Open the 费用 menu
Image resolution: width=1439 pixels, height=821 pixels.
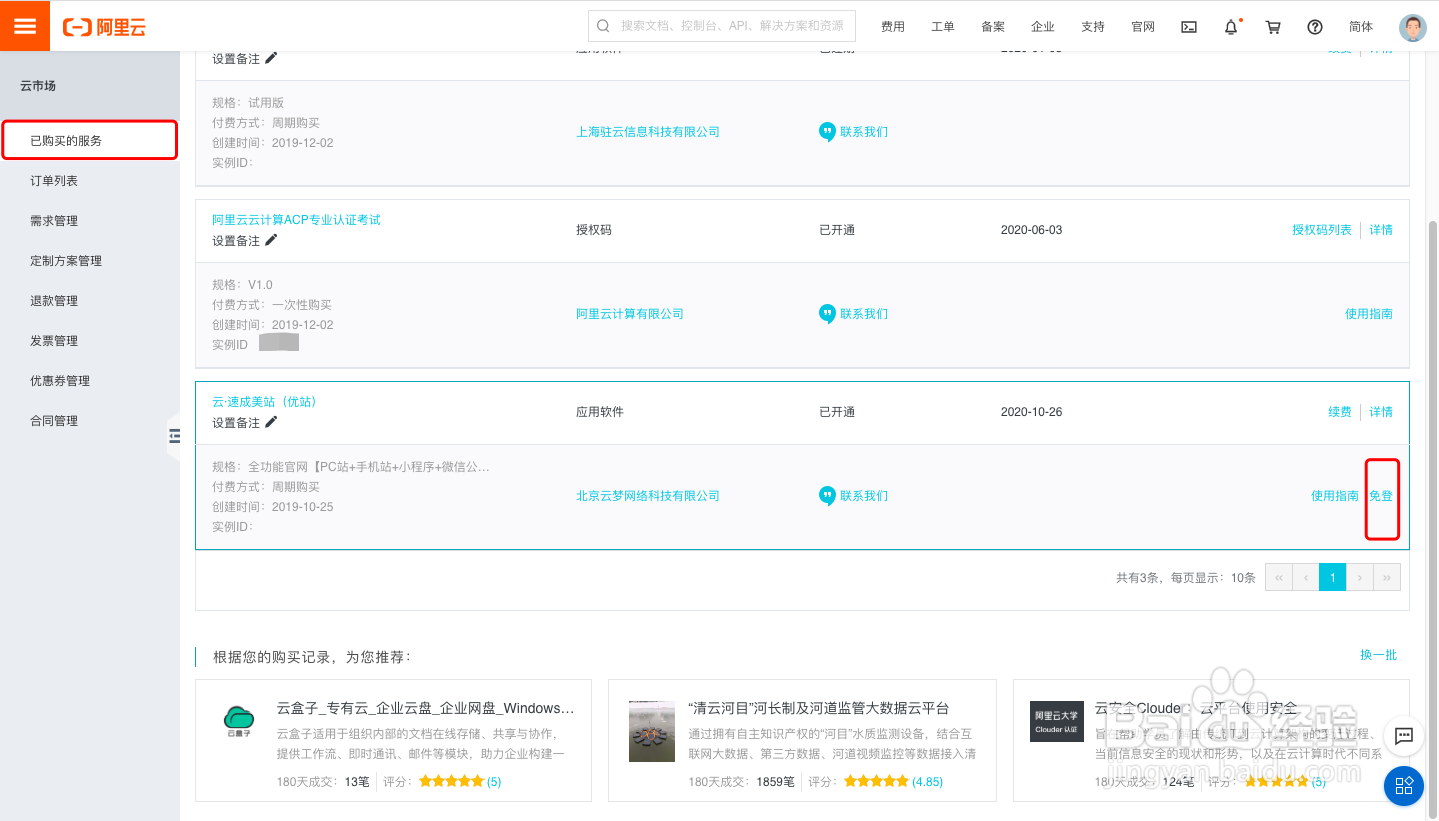(893, 27)
